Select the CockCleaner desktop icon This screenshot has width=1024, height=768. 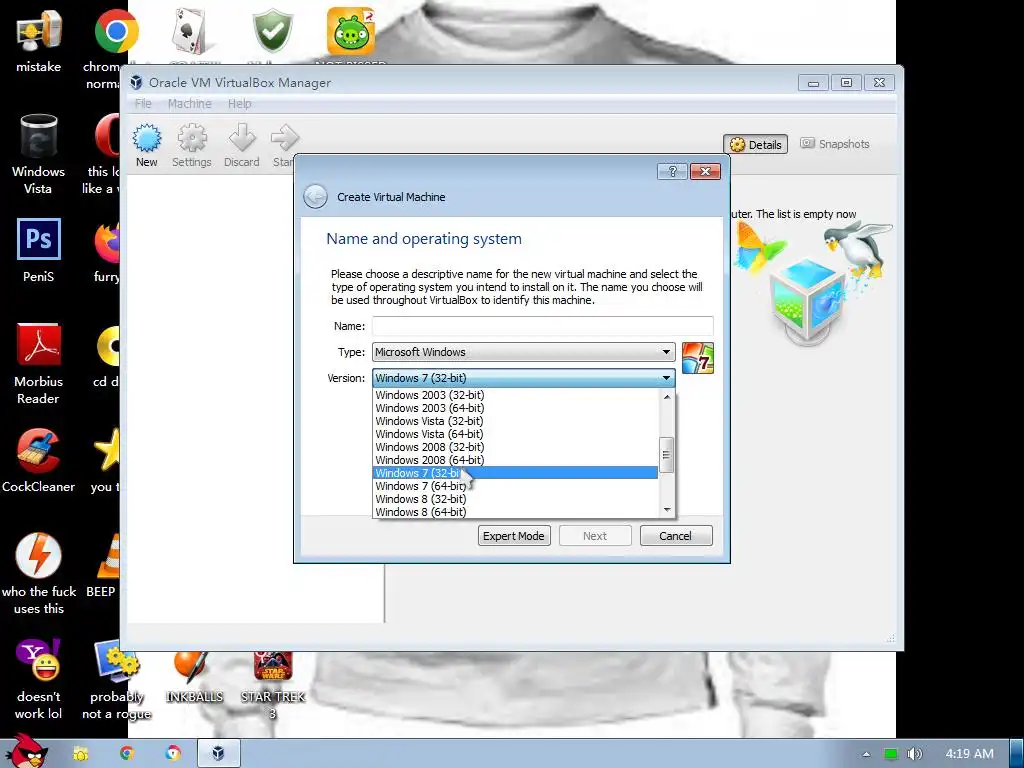click(x=39, y=460)
